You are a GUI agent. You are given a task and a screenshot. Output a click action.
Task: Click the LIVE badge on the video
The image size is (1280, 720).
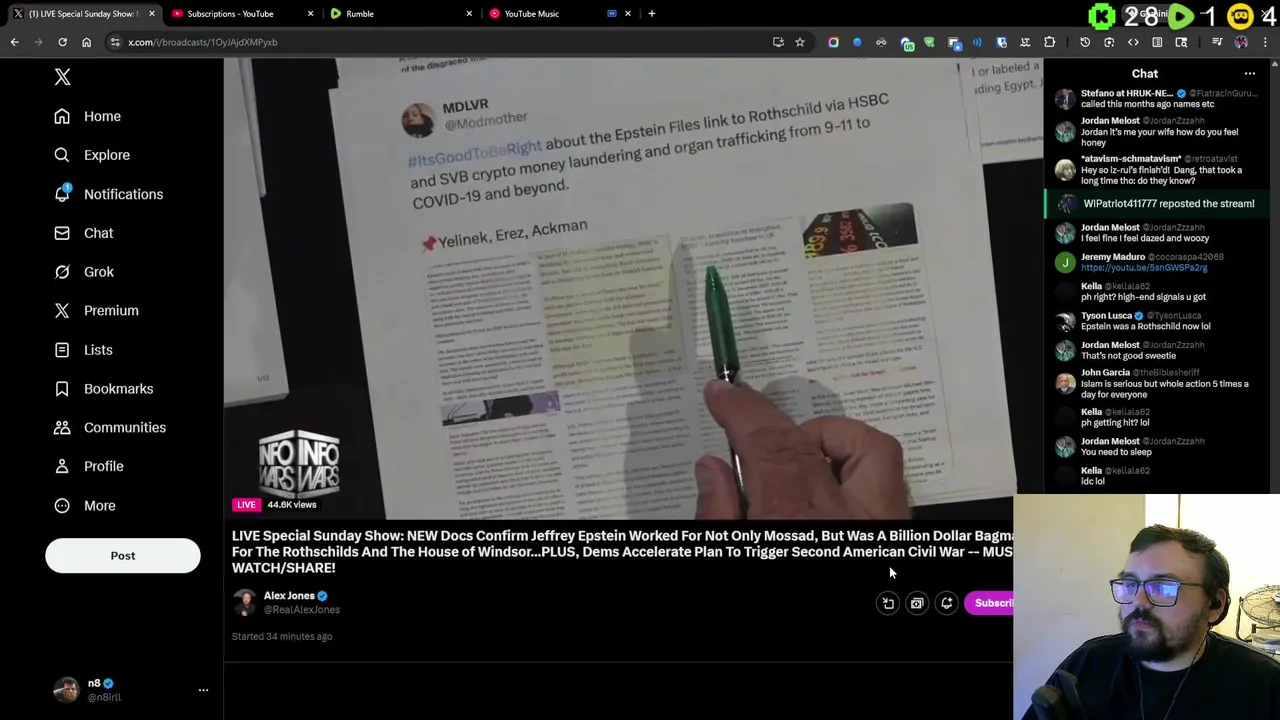pos(246,505)
